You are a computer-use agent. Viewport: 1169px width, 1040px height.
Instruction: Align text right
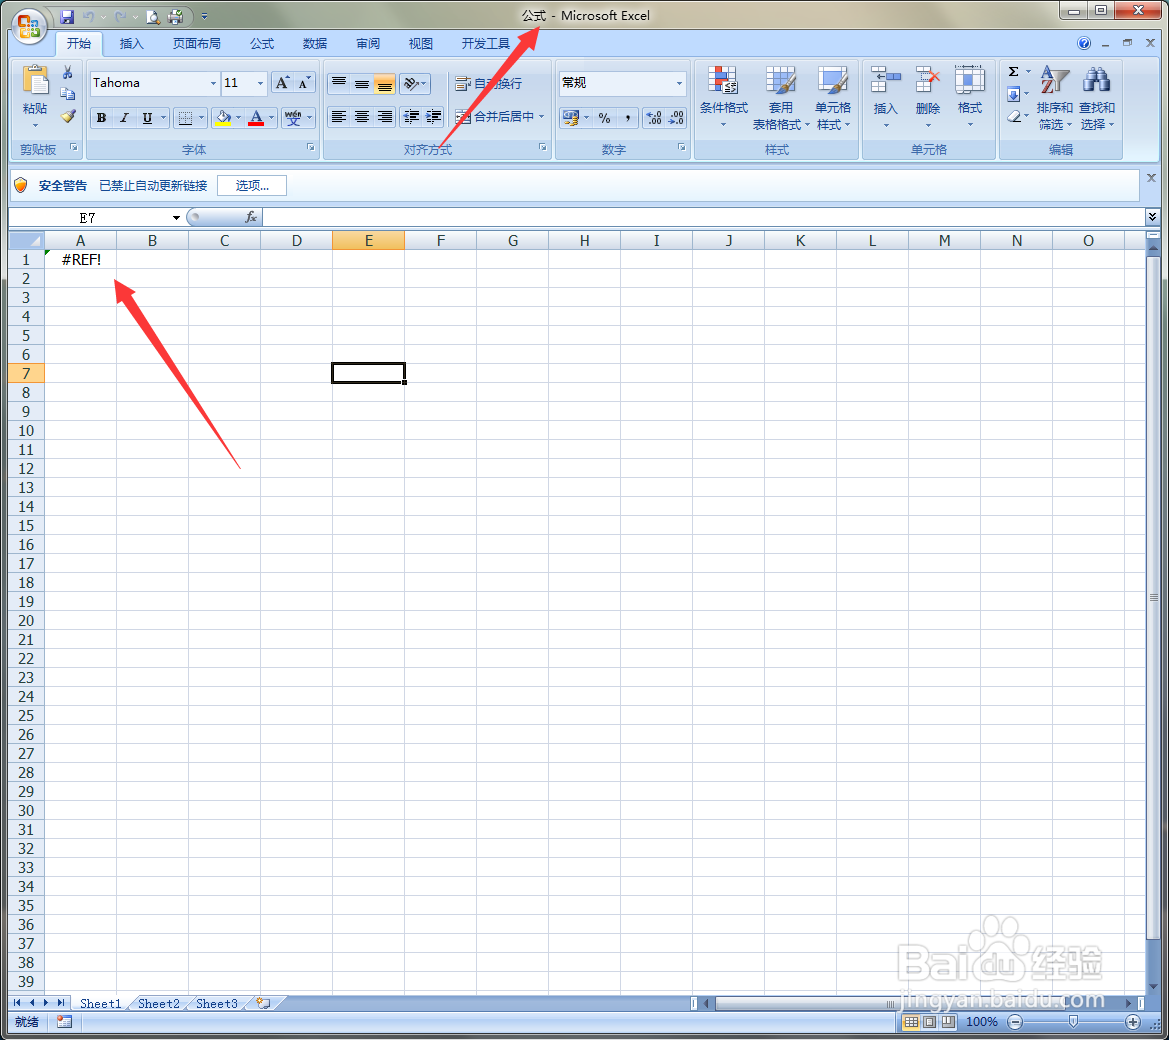384,117
